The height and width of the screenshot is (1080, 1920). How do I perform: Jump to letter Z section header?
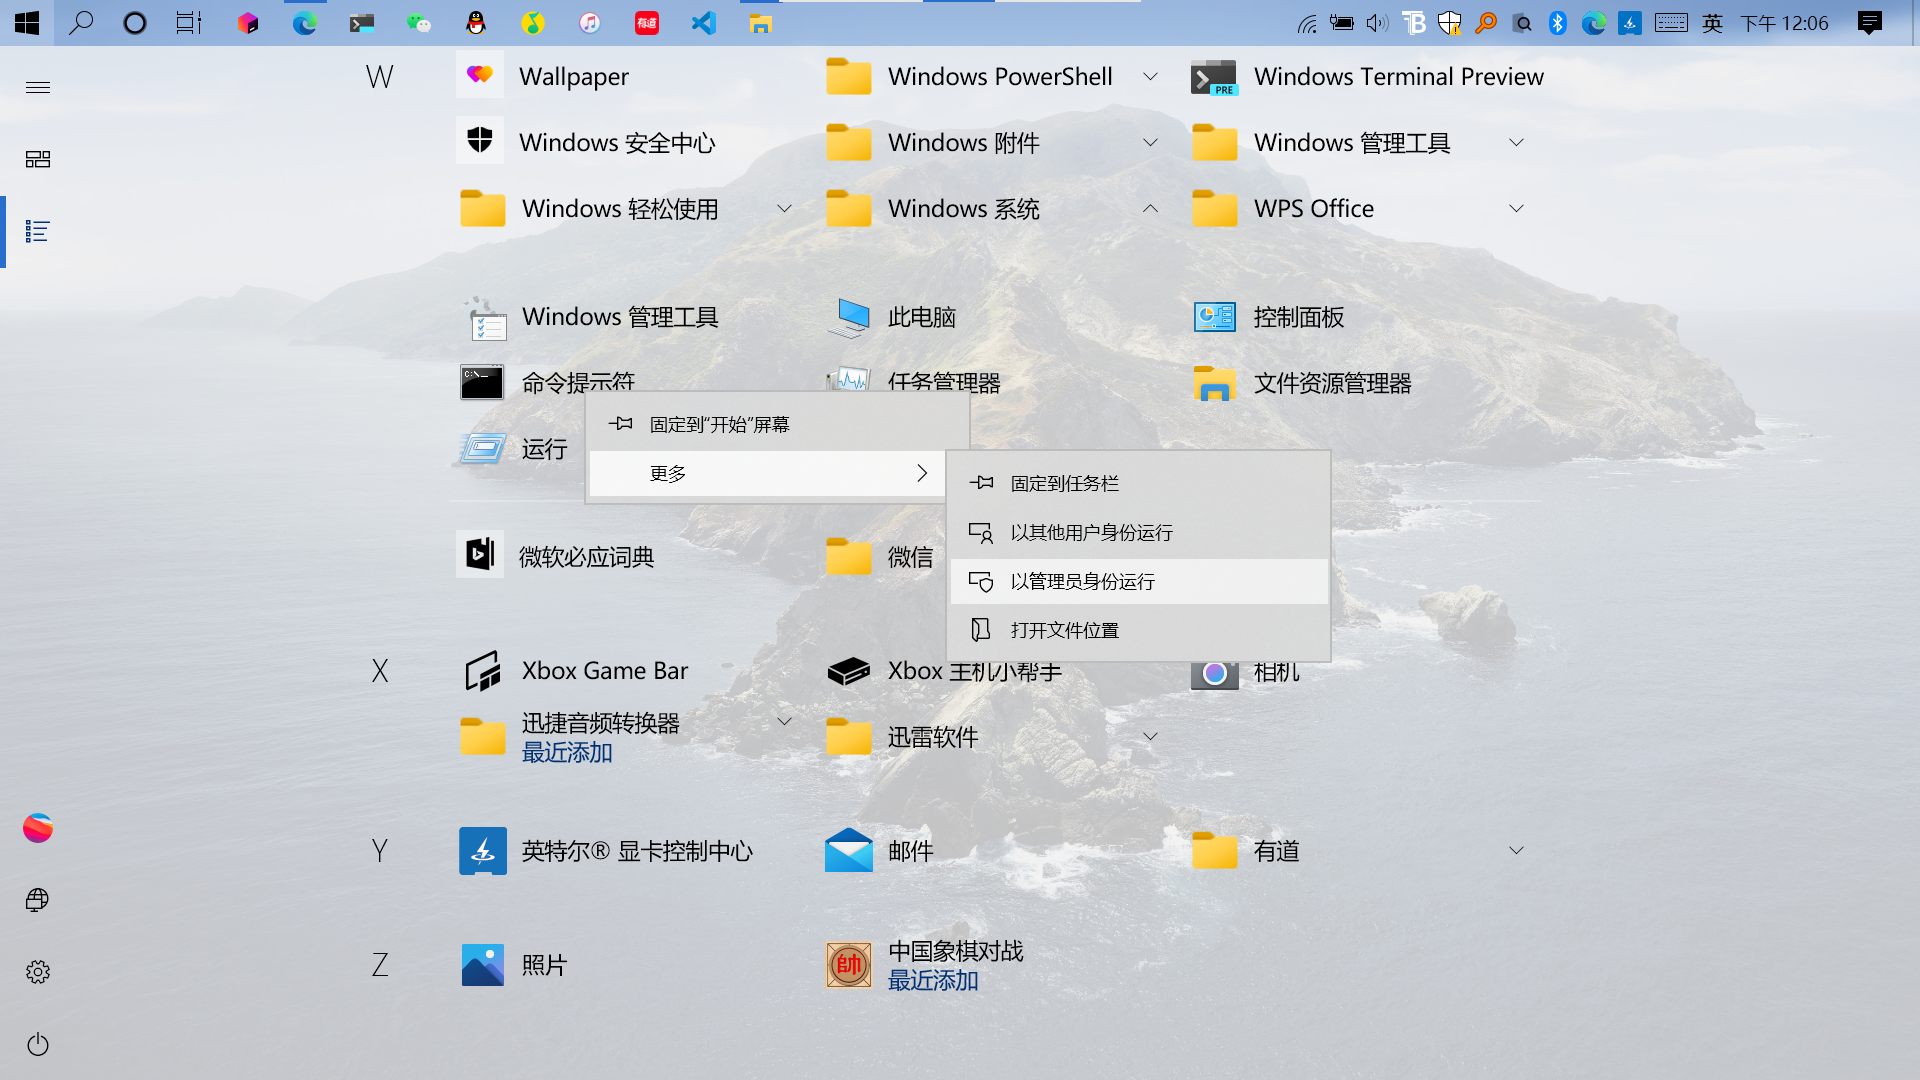click(380, 965)
